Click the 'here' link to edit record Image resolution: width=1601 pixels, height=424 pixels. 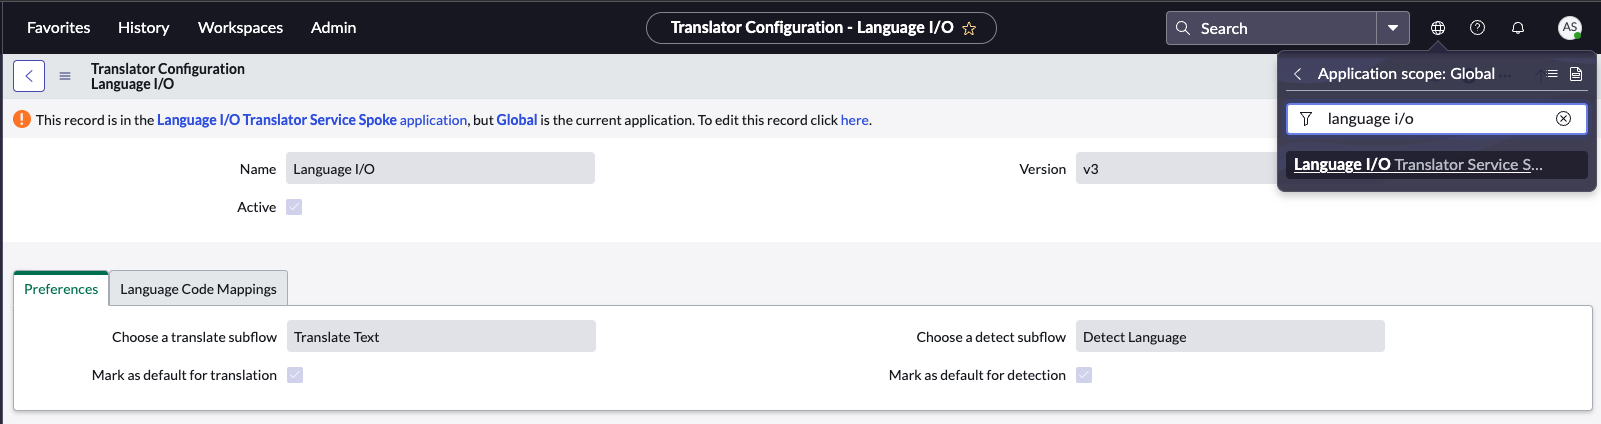coord(854,120)
